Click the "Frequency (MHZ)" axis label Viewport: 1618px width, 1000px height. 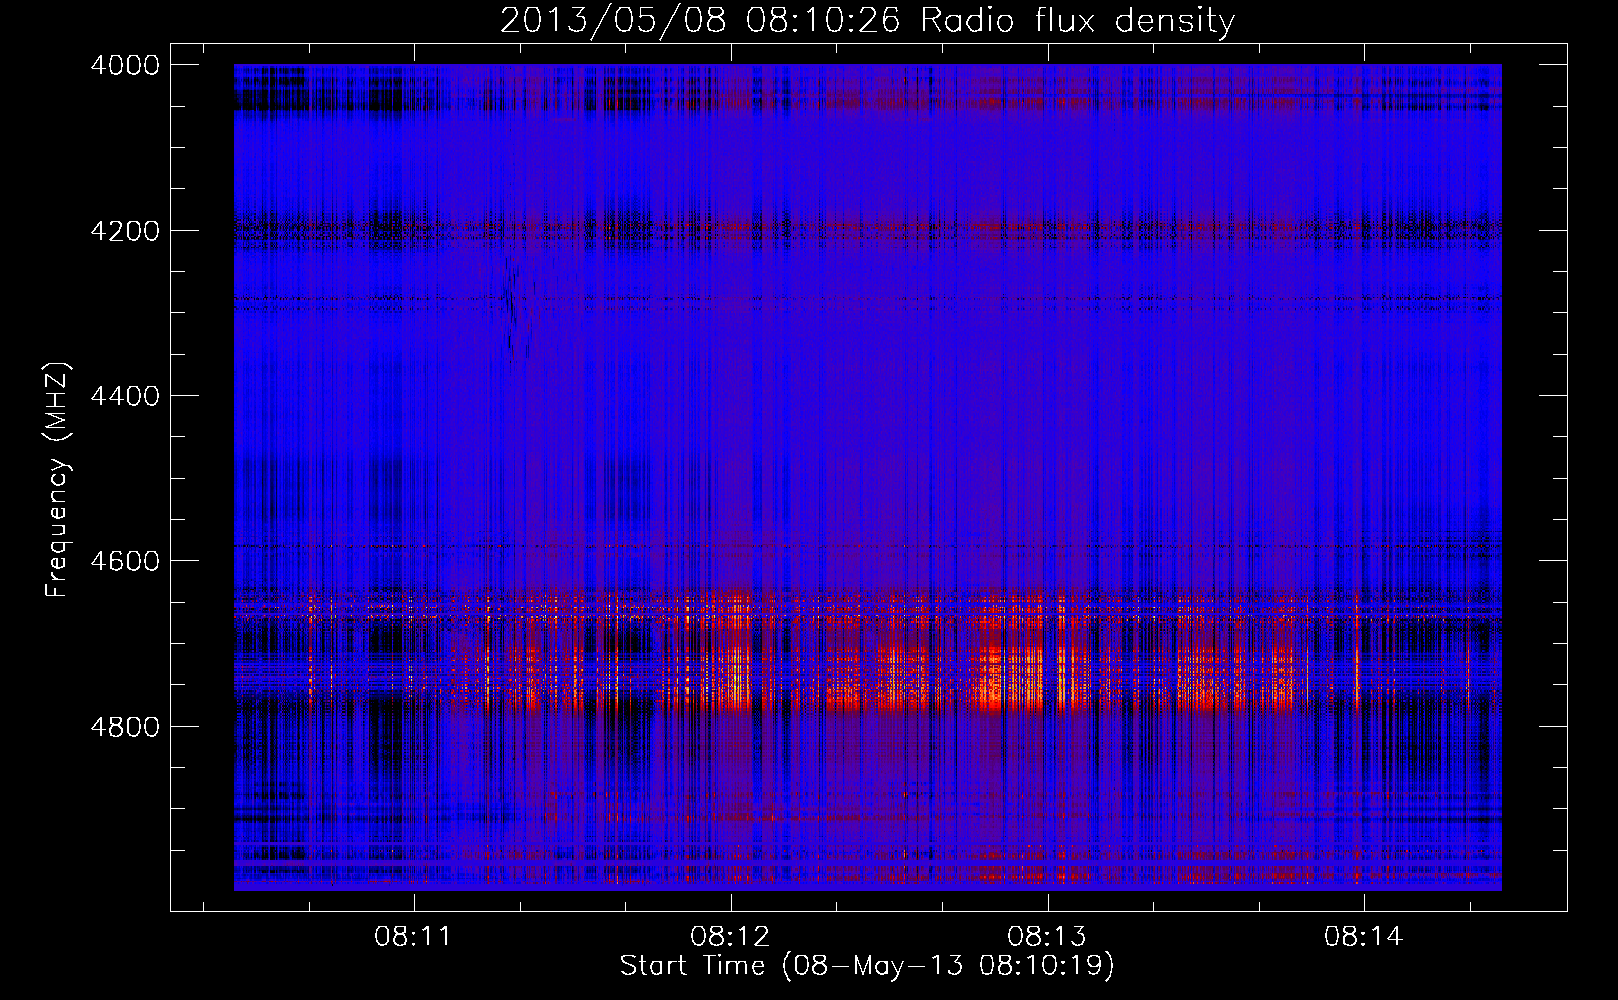point(57,480)
